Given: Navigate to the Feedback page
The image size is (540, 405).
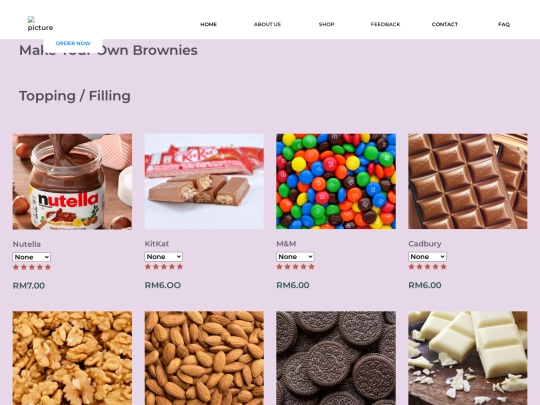Looking at the screenshot, I should pos(385,24).
